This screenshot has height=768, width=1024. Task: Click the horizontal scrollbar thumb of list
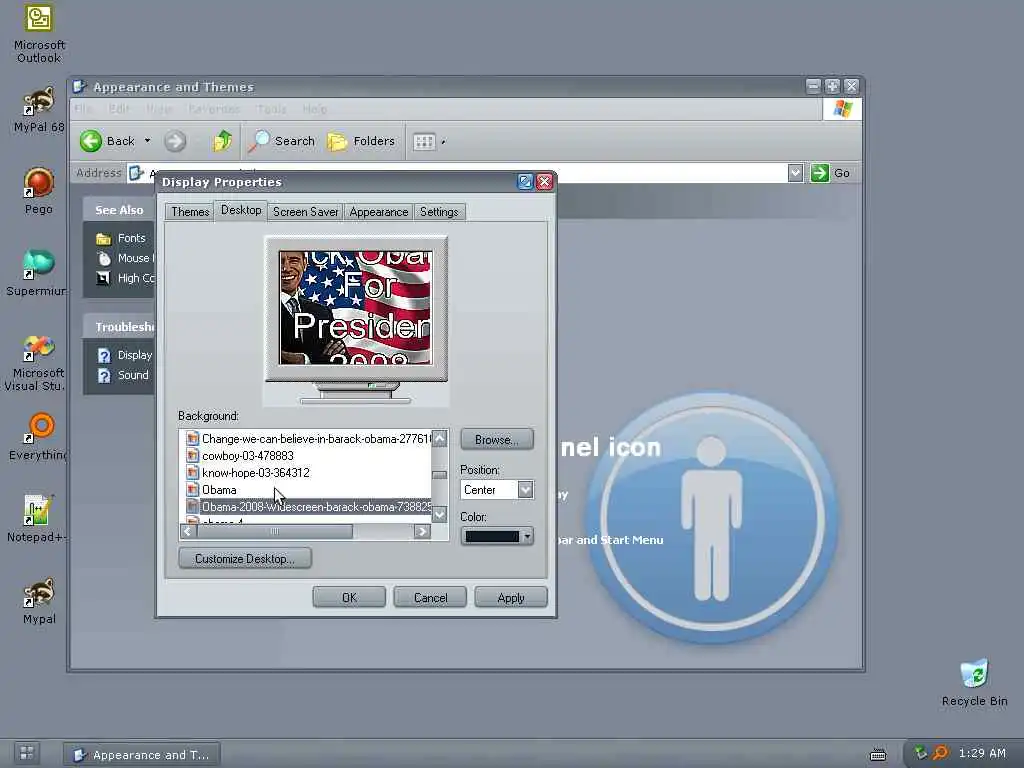[x=275, y=532]
